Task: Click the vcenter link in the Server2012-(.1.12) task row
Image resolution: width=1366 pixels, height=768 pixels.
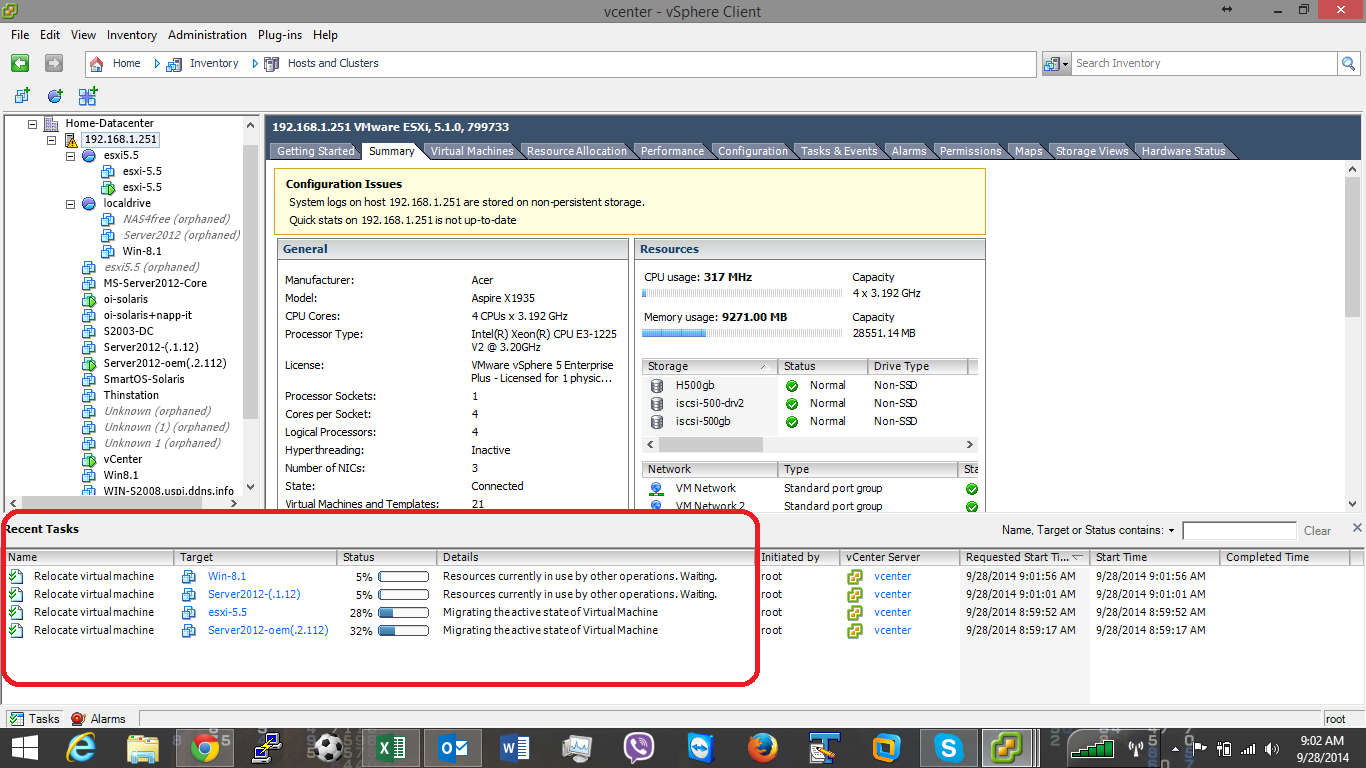Action: [893, 594]
